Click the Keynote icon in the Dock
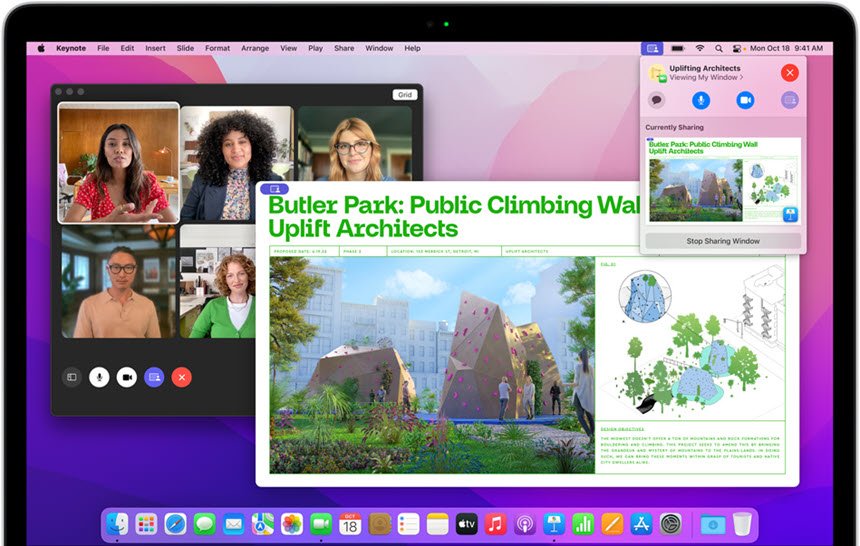This screenshot has width=860, height=546. click(554, 525)
